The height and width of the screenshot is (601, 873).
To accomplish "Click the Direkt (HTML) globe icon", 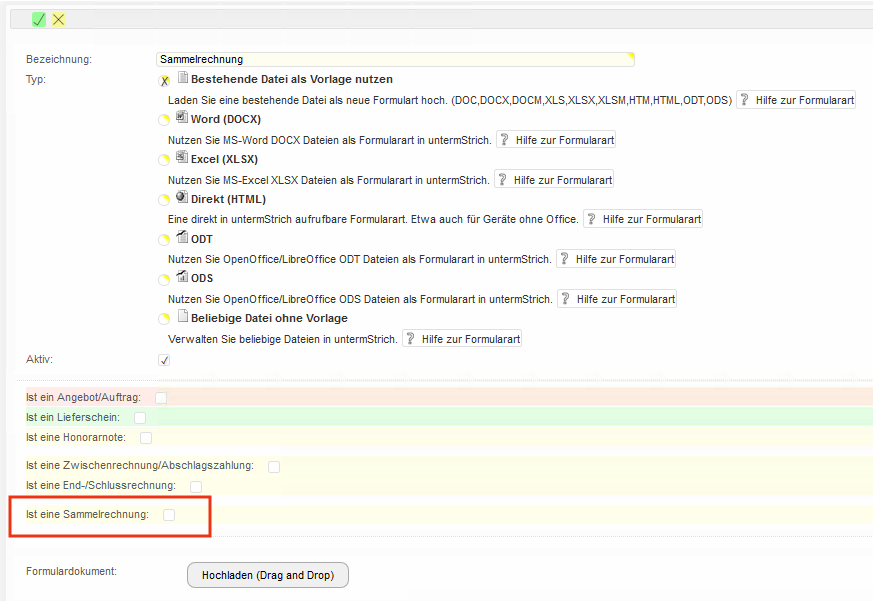I will [x=182, y=198].
